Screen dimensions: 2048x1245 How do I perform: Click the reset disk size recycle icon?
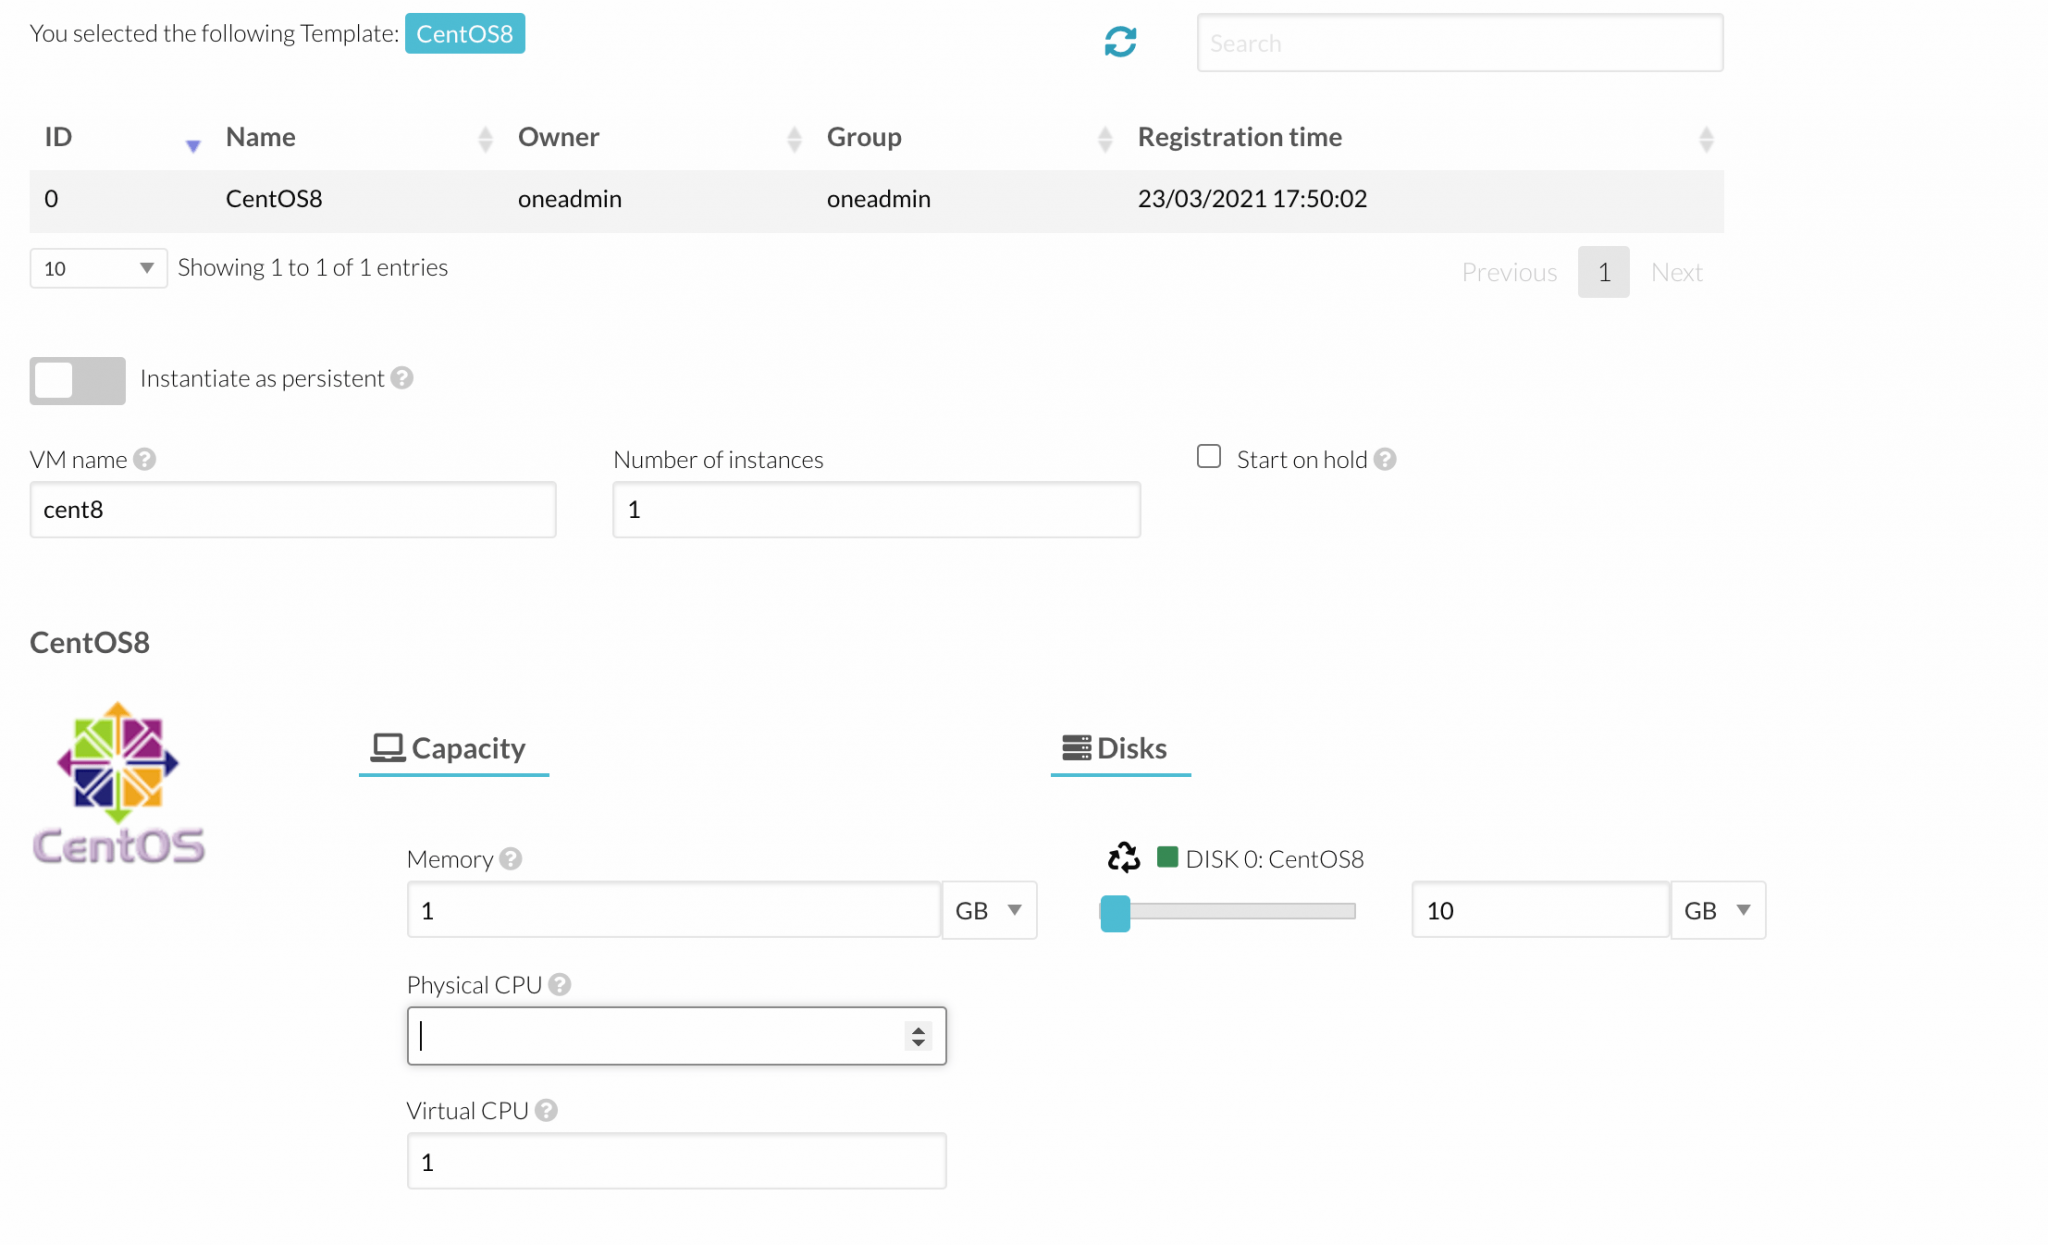(1122, 857)
